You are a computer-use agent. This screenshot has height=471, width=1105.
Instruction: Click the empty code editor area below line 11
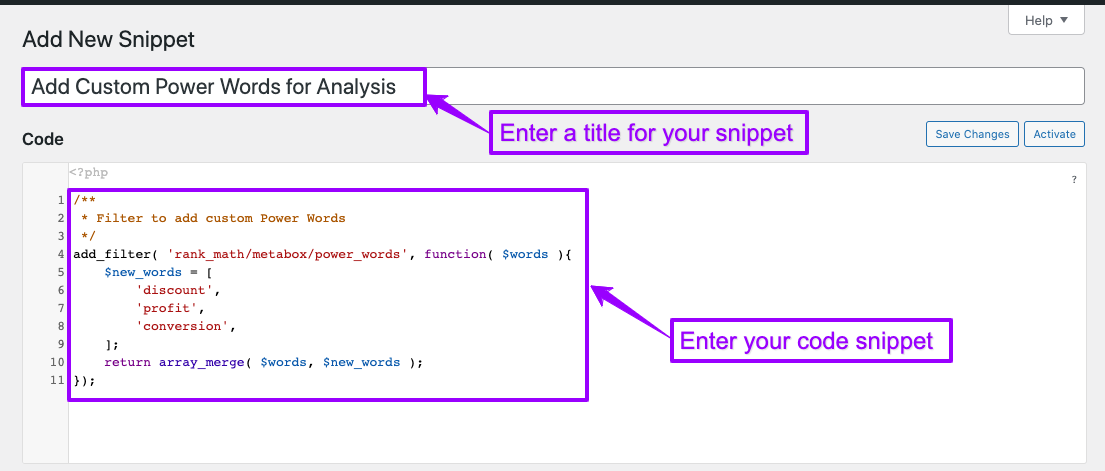[x=500, y=430]
